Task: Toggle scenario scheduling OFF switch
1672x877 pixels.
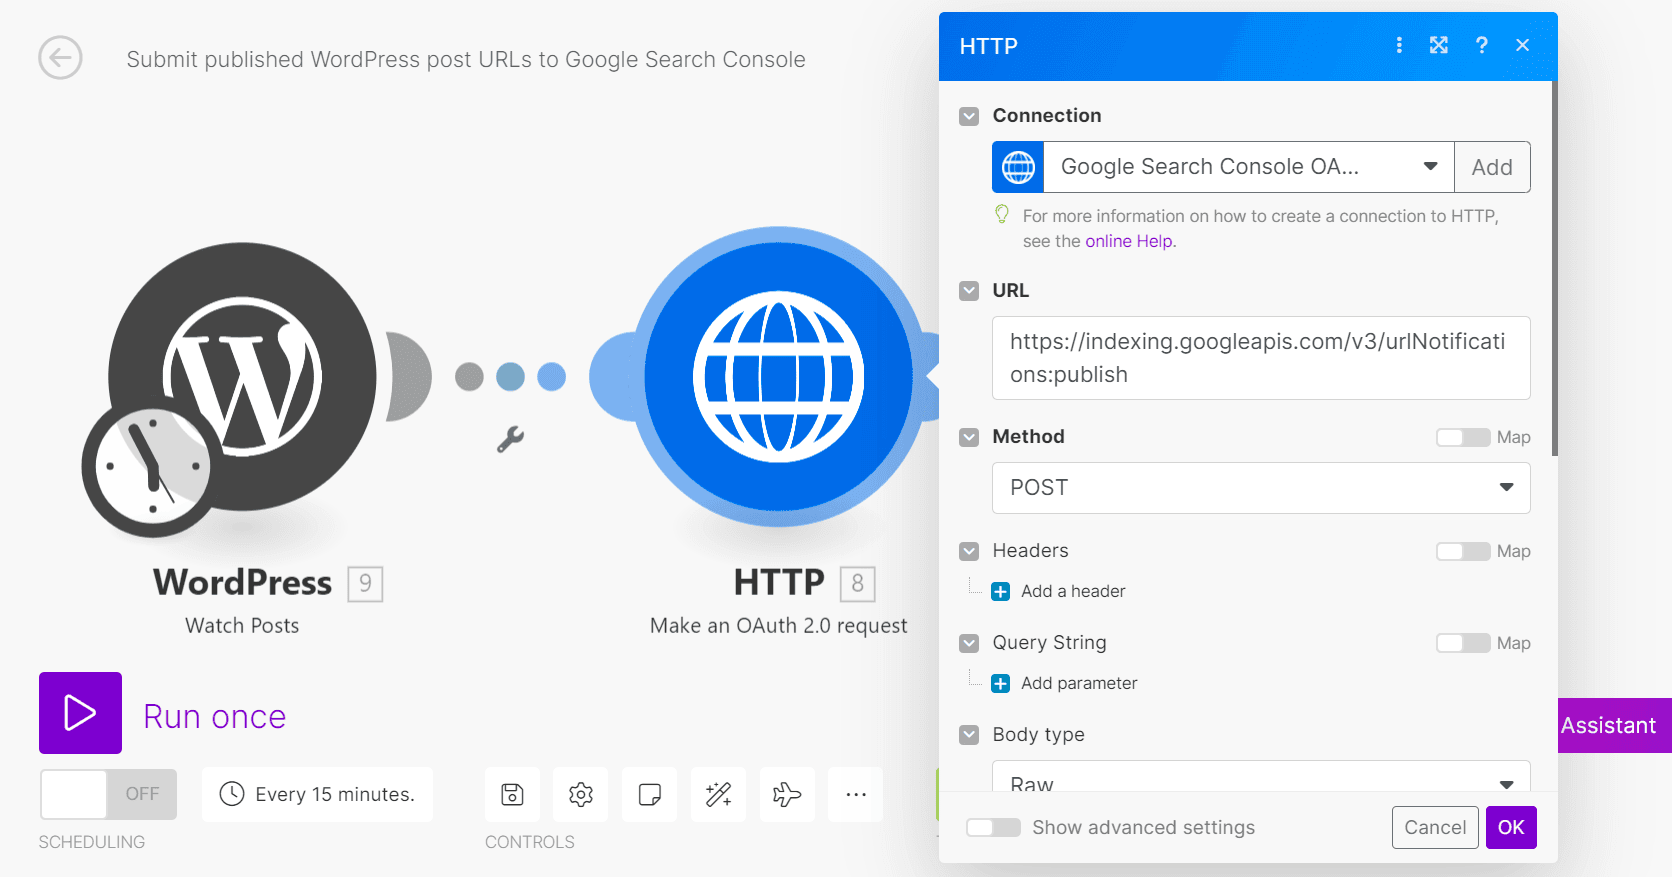Action: click(x=108, y=794)
